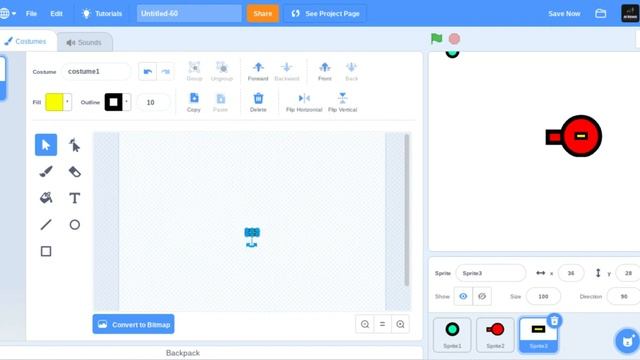
Task: Open the Outline color dropdown
Action: (127, 102)
